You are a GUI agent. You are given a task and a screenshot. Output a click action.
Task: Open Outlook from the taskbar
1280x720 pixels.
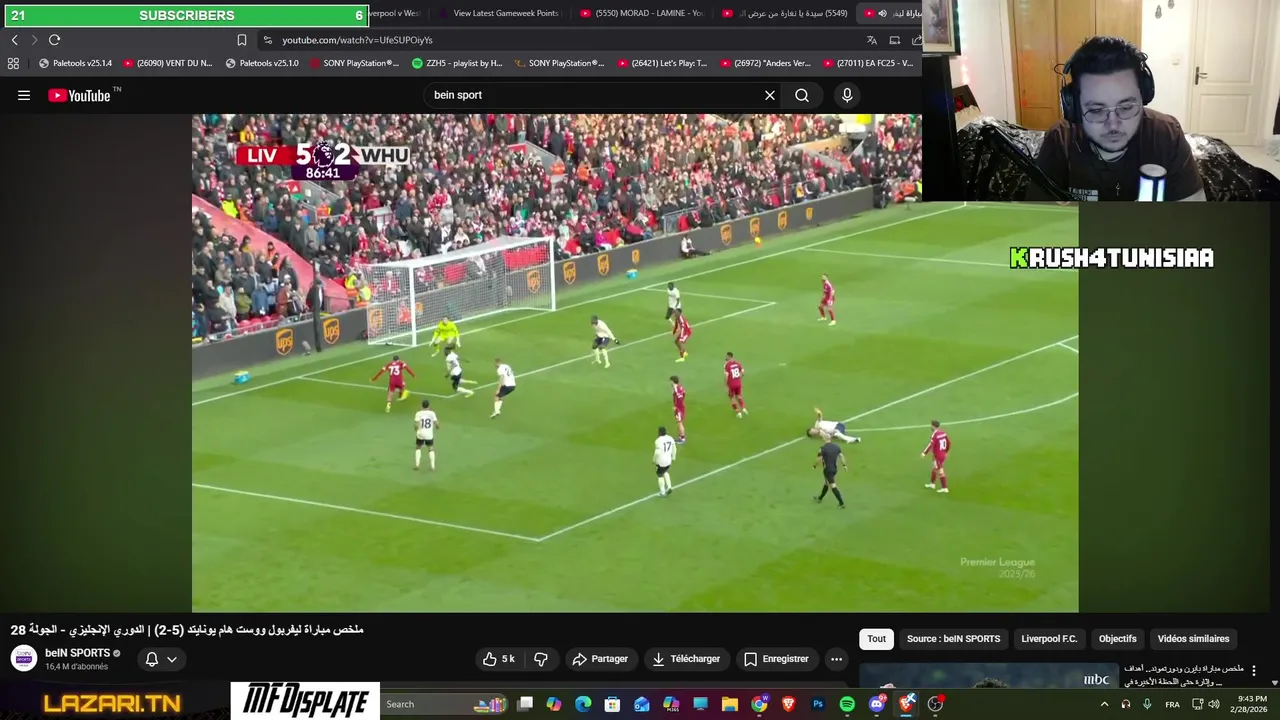pyautogui.click(x=642, y=704)
